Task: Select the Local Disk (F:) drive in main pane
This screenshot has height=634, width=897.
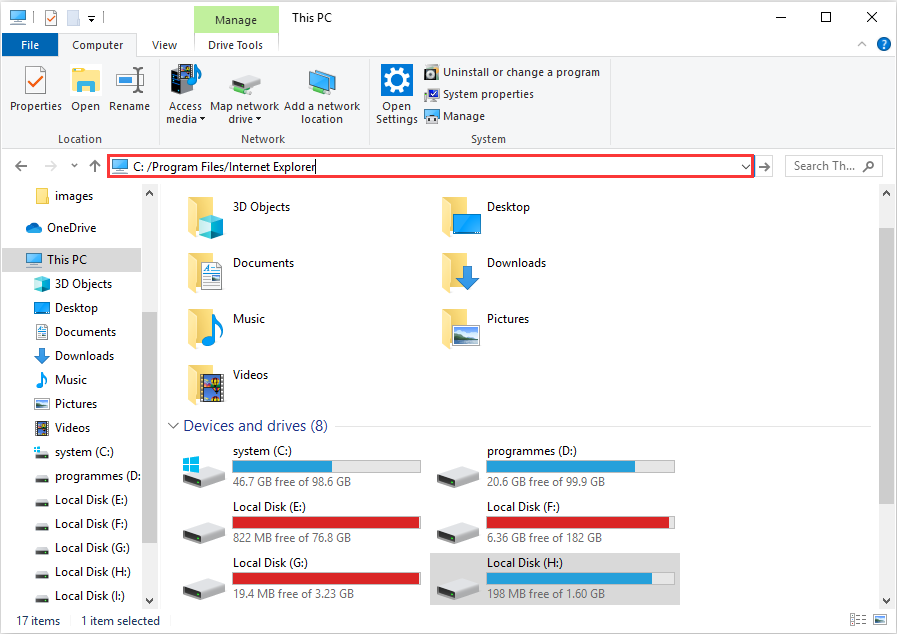Action: (555, 522)
